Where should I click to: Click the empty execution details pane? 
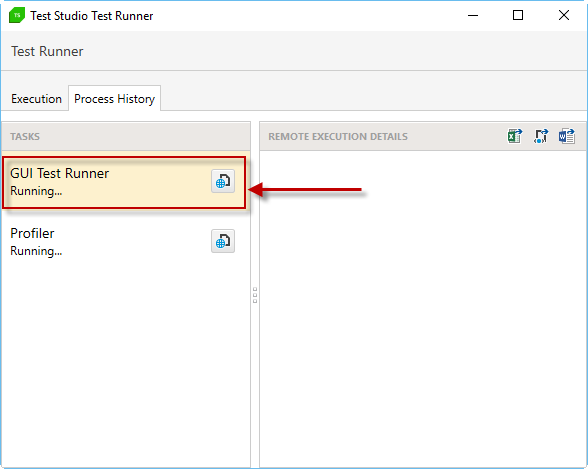point(423,309)
